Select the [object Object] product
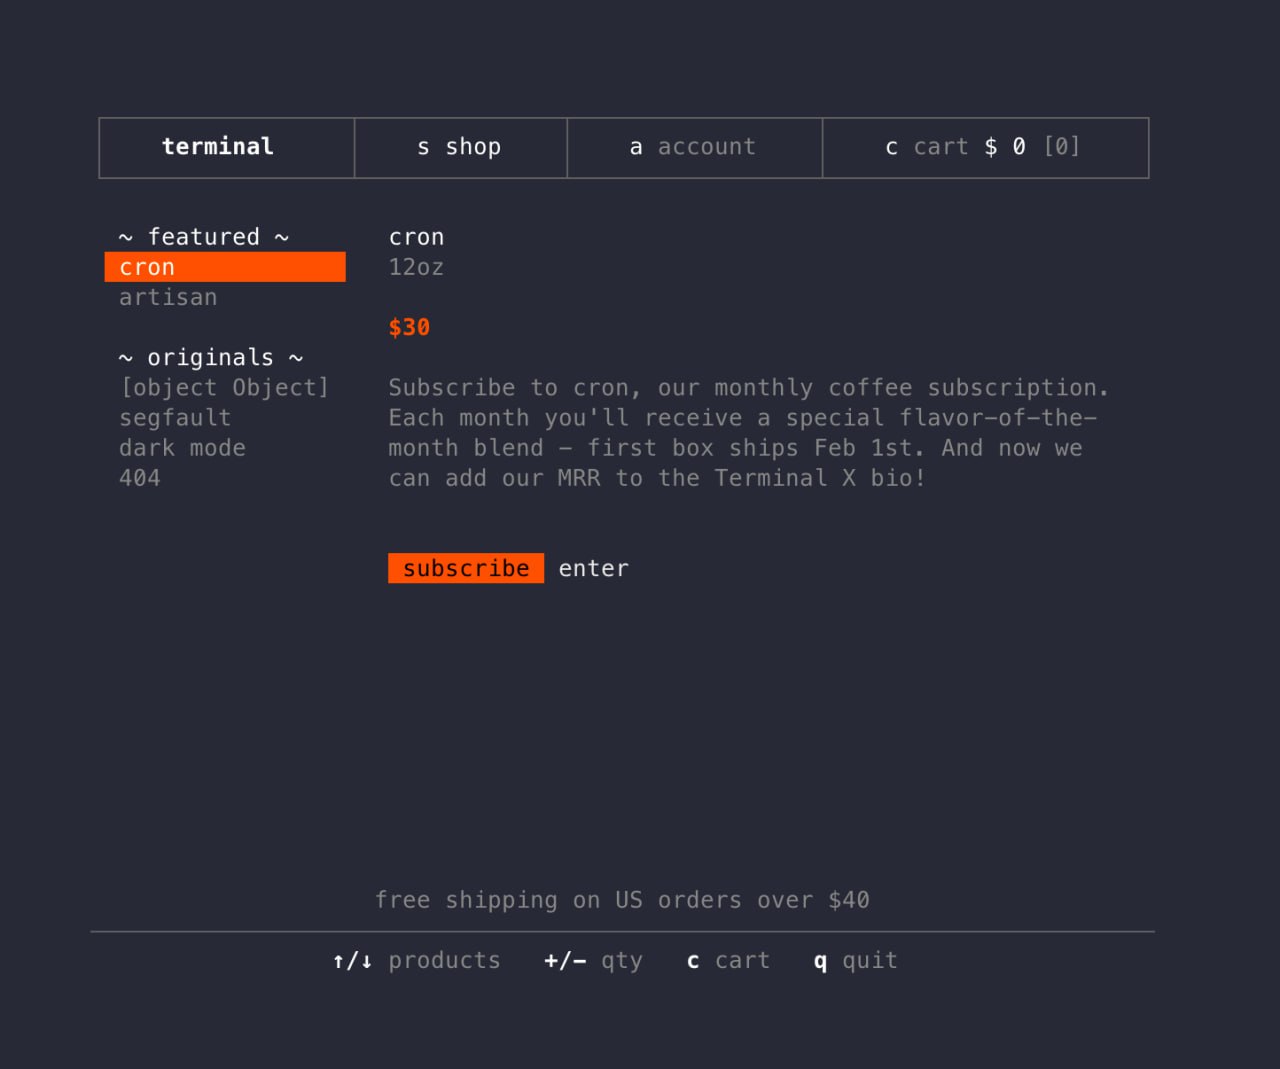 [224, 387]
